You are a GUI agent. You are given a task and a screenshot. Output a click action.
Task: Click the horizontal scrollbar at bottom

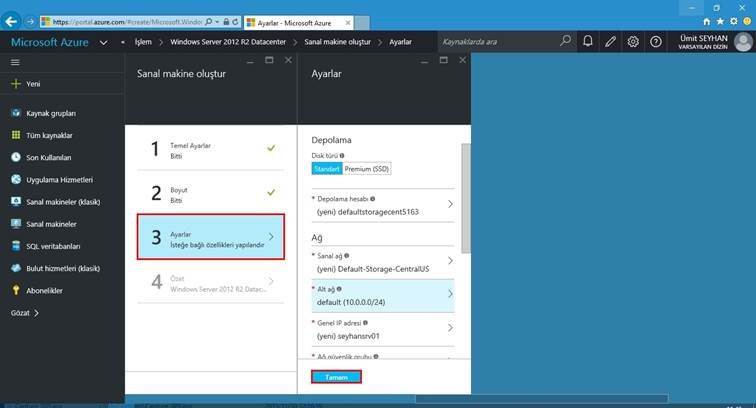click(541, 399)
